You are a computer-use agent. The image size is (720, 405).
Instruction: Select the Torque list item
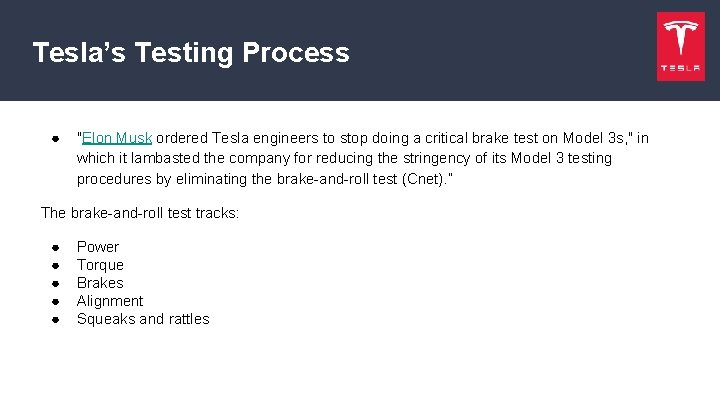[x=100, y=265]
